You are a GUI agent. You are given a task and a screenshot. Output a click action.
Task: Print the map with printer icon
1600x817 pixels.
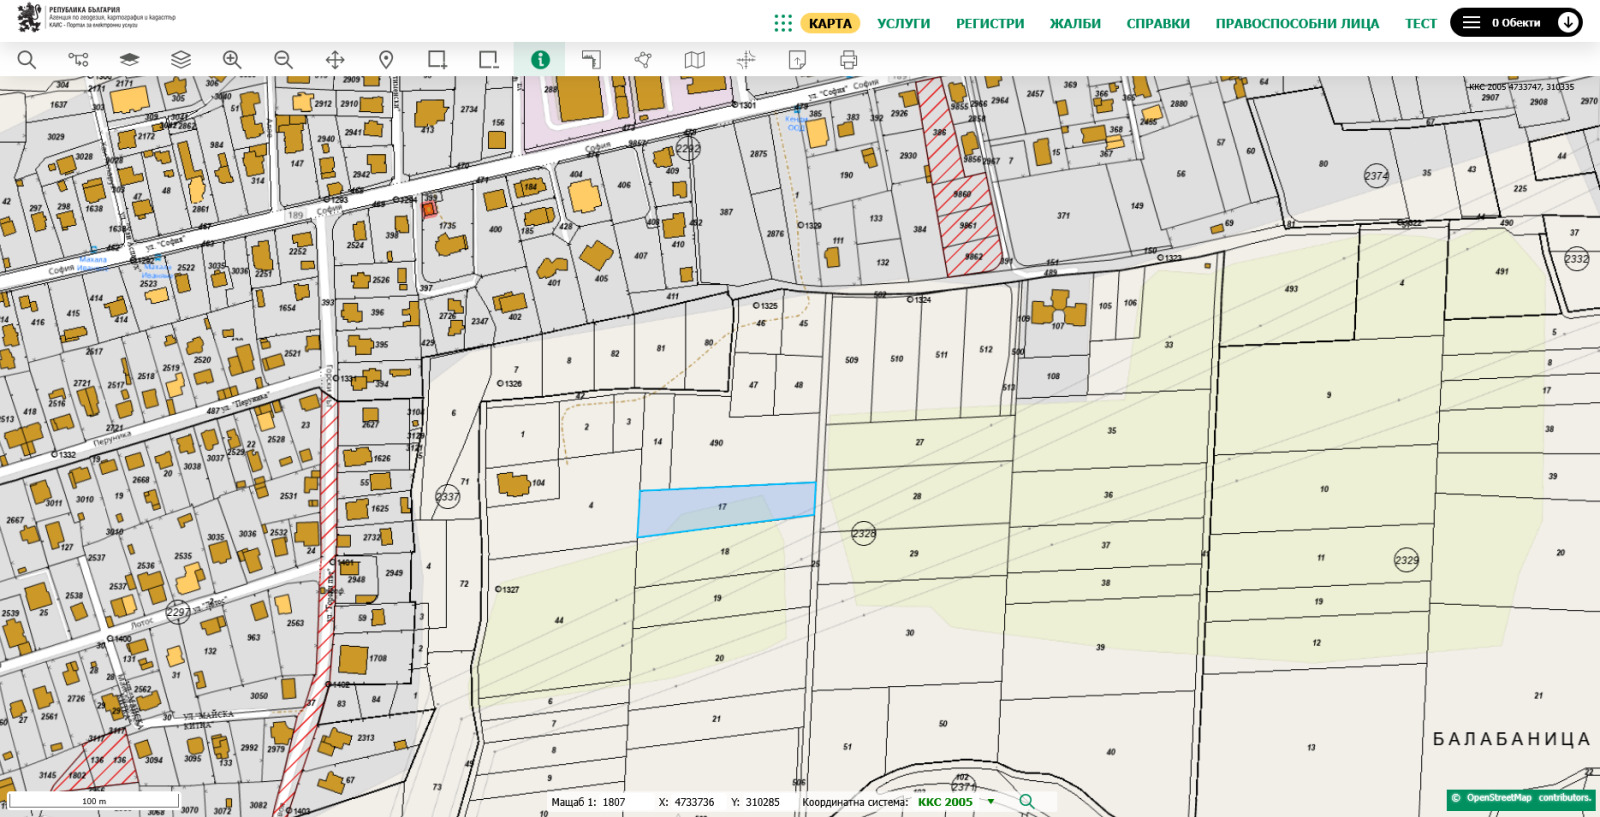pos(848,60)
